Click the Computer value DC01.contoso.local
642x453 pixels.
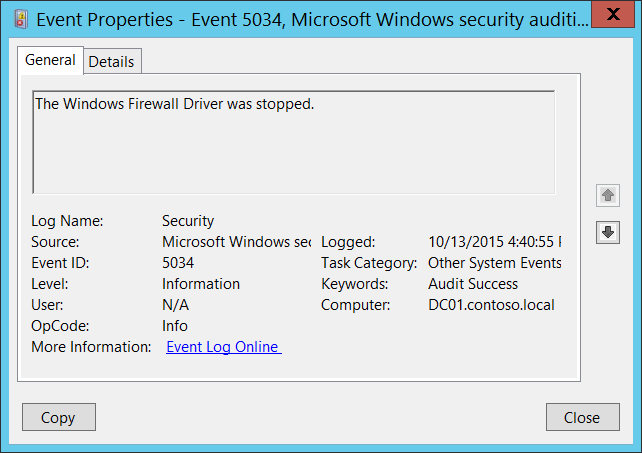pyautogui.click(x=490, y=305)
